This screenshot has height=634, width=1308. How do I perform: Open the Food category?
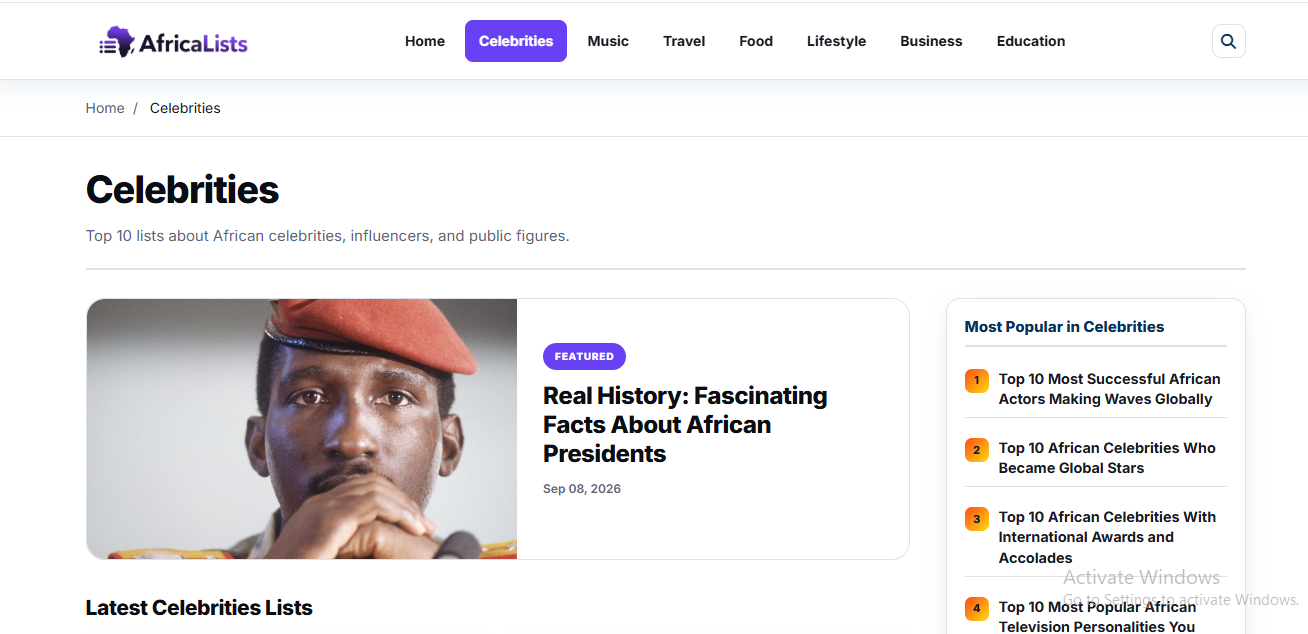[x=756, y=41]
